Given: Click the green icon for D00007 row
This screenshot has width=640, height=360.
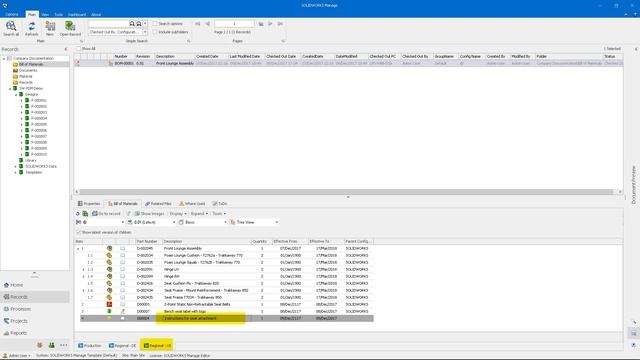Looking at the screenshot, I should click(x=109, y=311).
